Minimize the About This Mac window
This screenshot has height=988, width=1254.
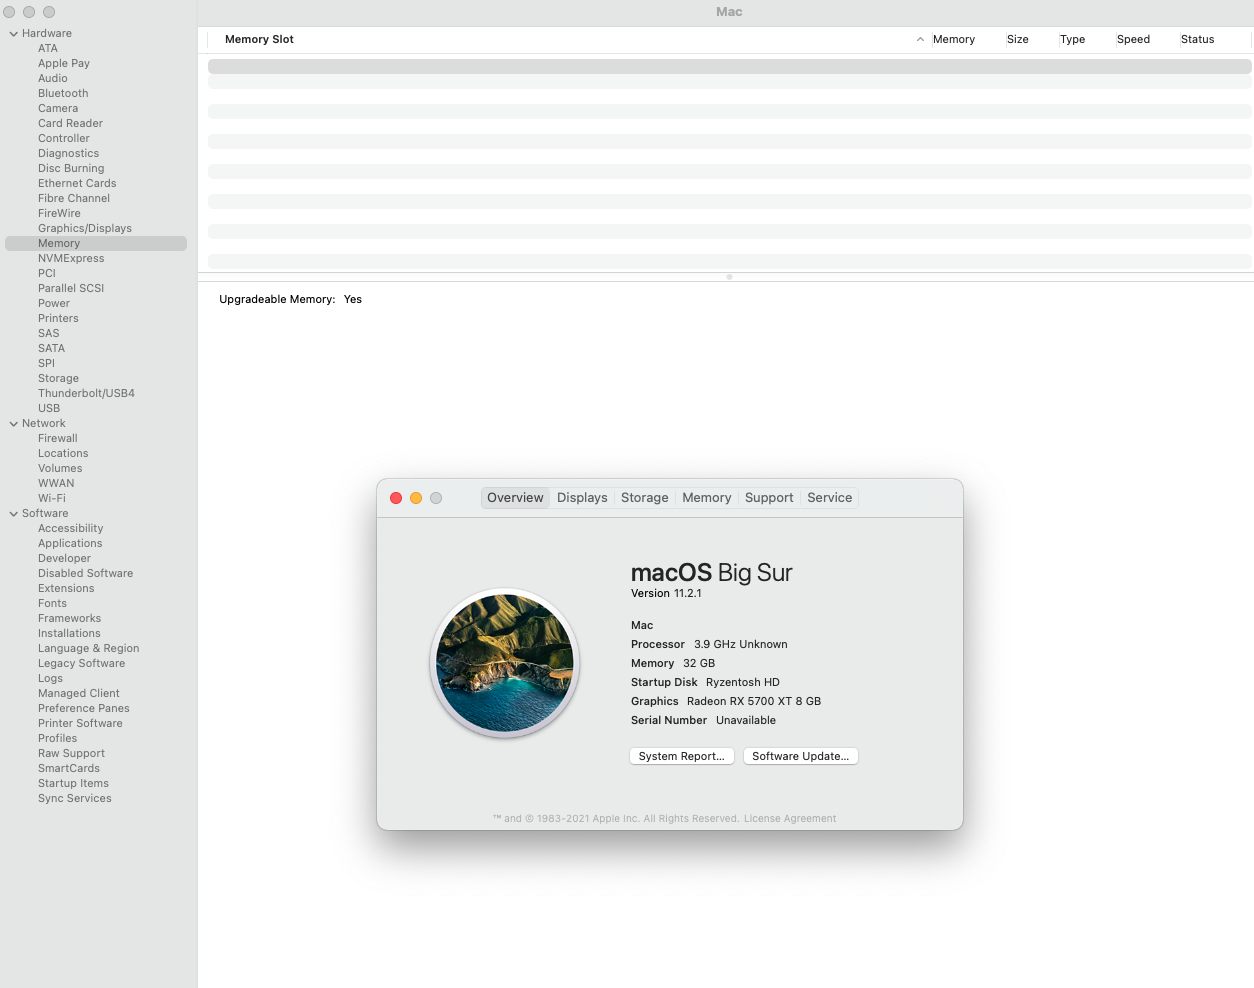click(x=416, y=498)
